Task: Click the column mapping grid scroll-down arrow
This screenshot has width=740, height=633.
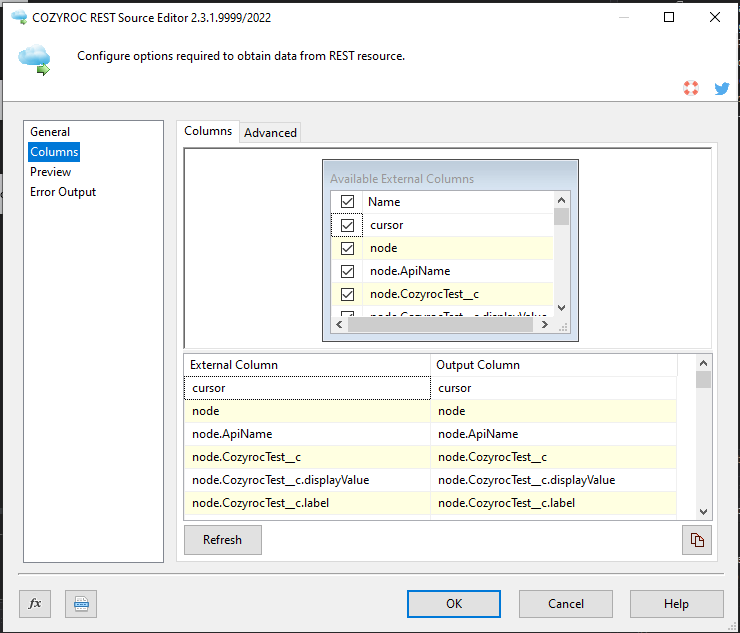Action: 703,509
